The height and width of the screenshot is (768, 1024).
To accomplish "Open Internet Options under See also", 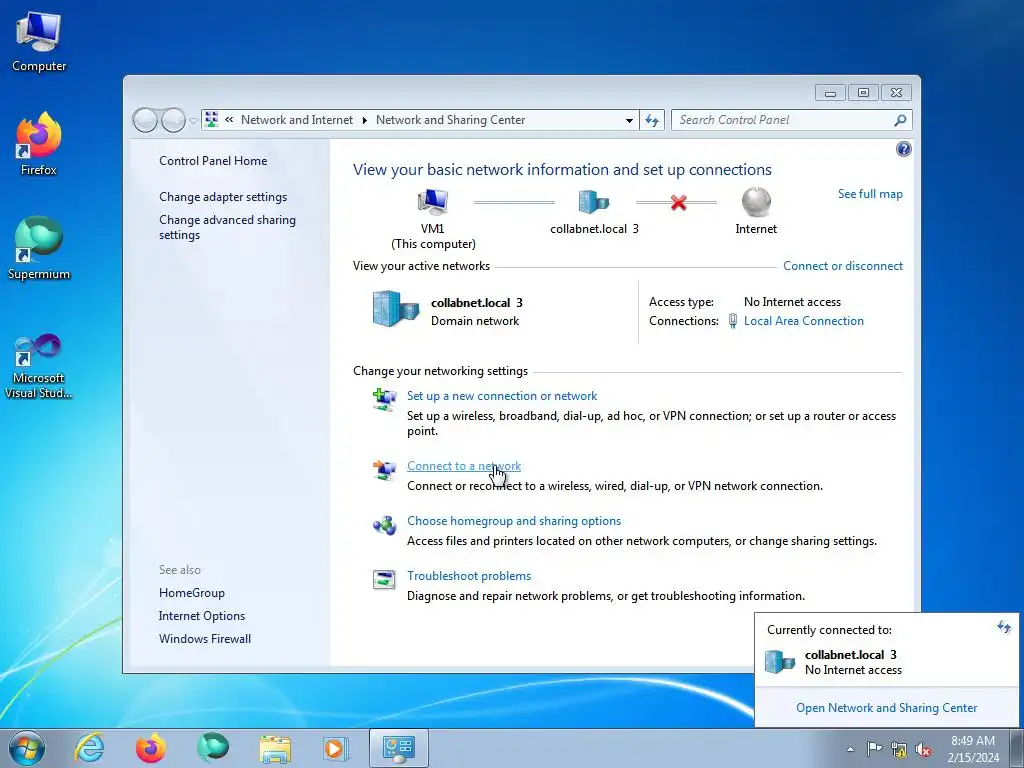I will (x=202, y=616).
